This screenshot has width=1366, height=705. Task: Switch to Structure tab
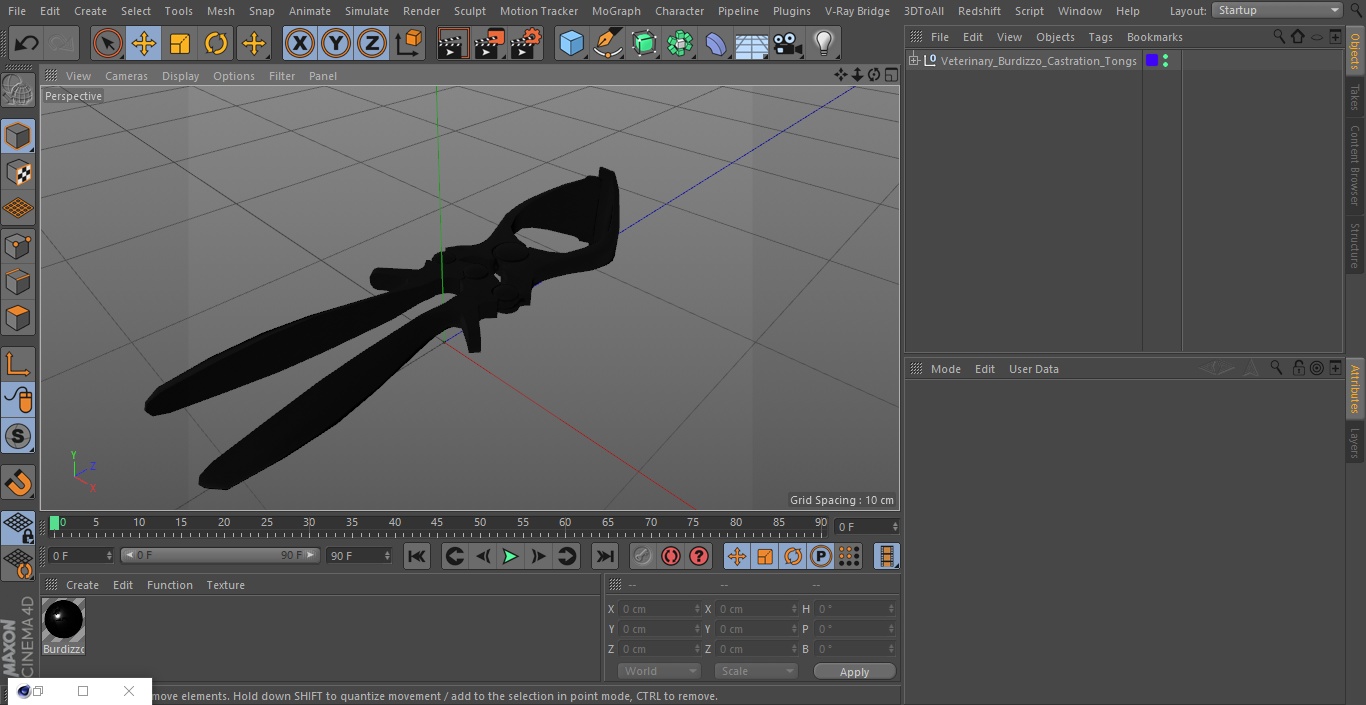[x=1355, y=245]
